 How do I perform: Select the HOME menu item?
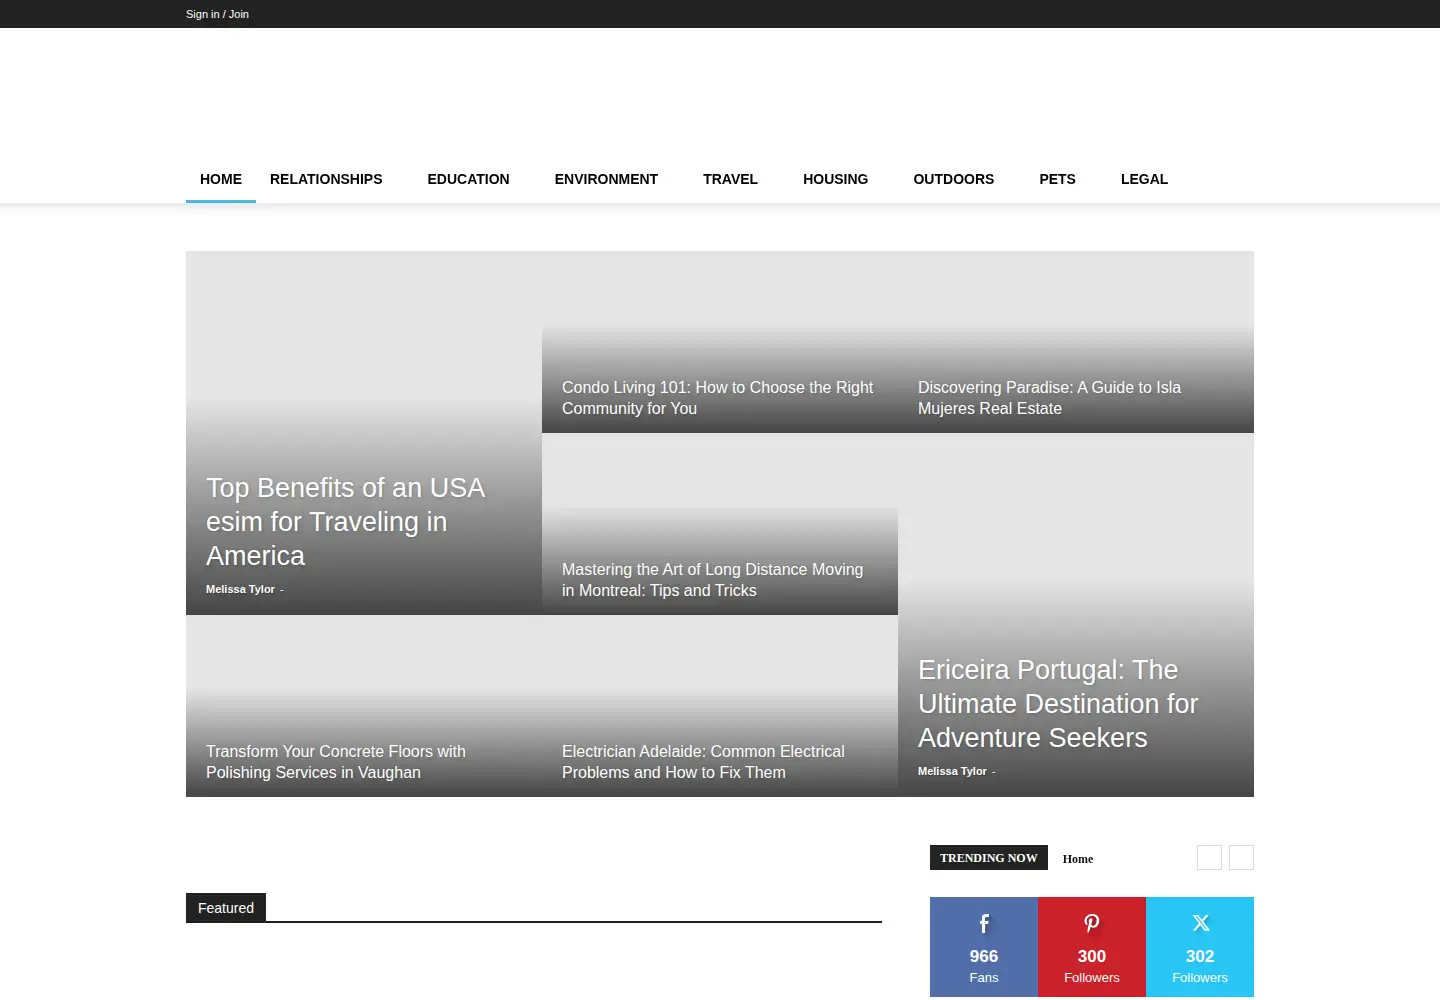(221, 179)
